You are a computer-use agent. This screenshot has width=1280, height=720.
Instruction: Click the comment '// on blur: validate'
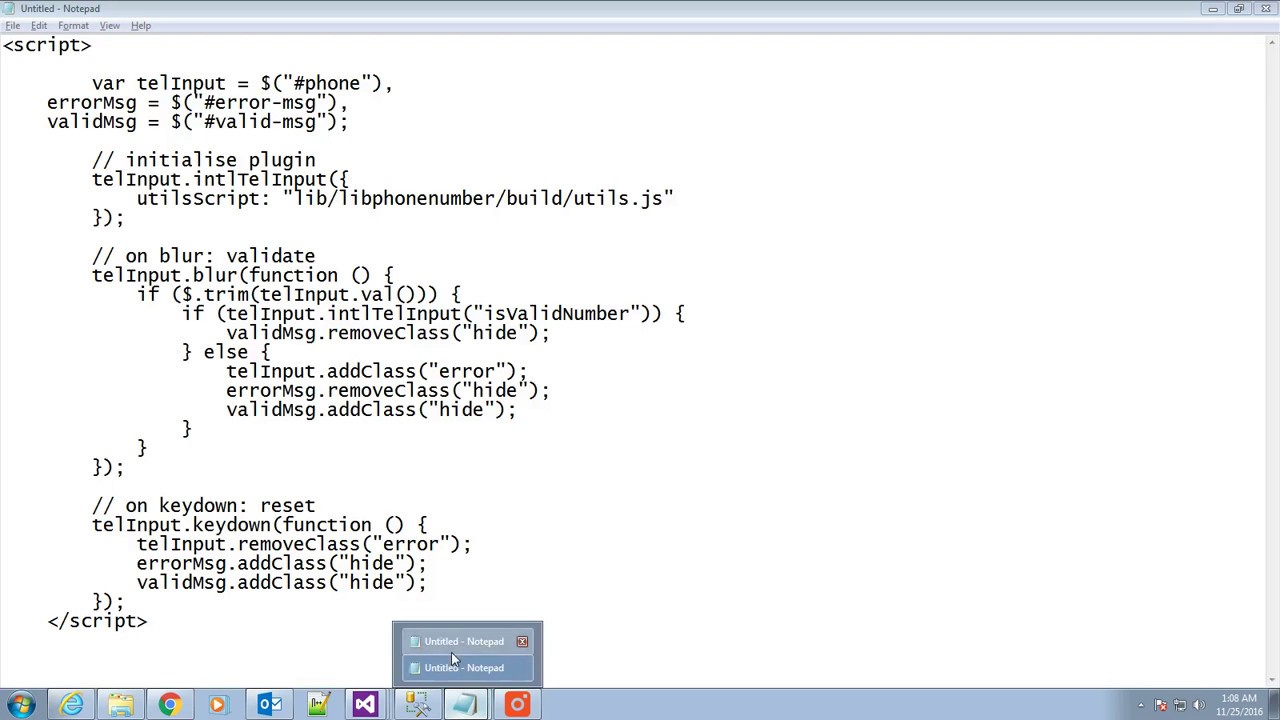203,257
